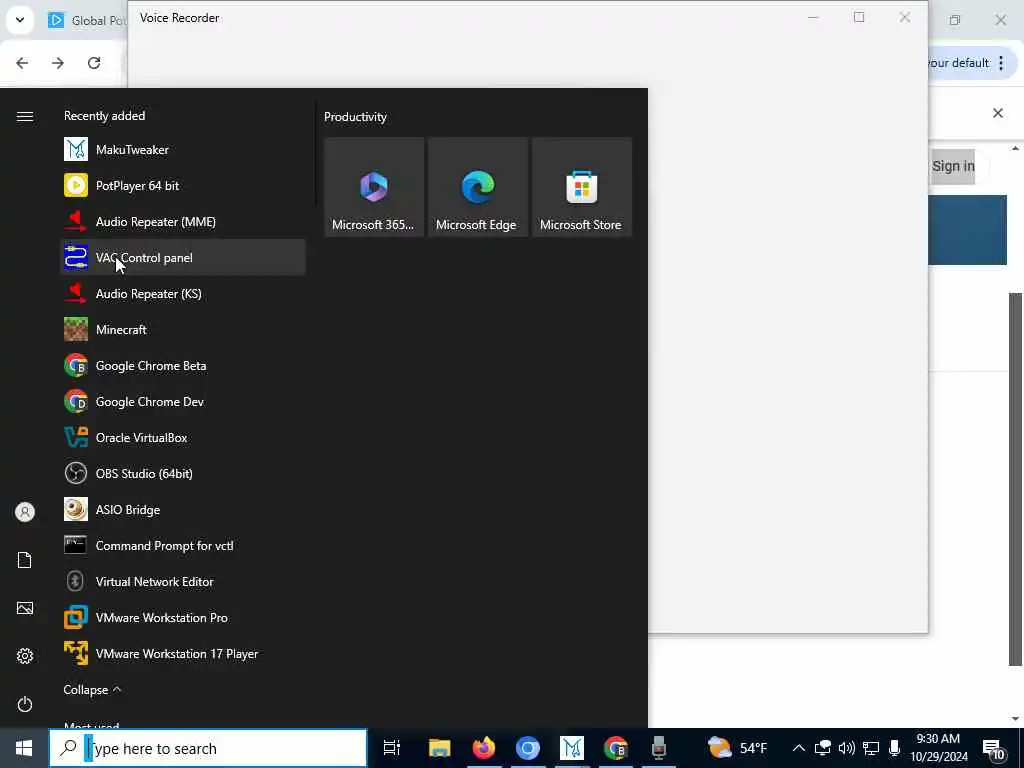The width and height of the screenshot is (1024, 768).
Task: Open Google Chrome Beta
Action: coord(183,366)
